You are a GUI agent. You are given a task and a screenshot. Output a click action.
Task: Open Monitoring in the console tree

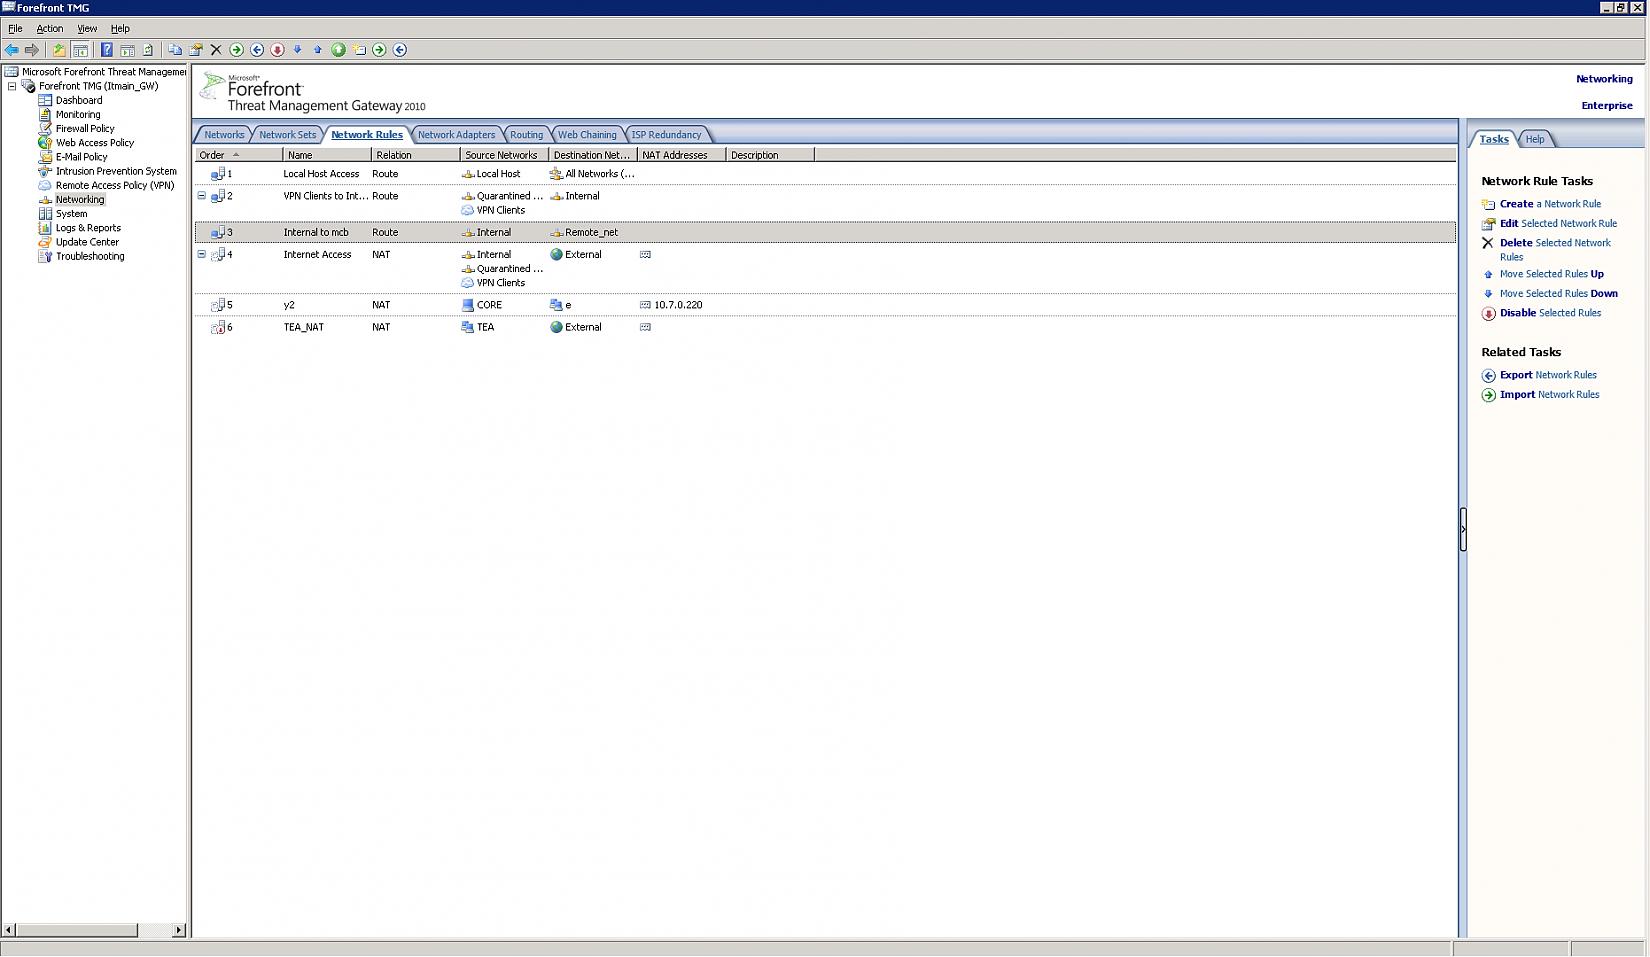pos(78,115)
